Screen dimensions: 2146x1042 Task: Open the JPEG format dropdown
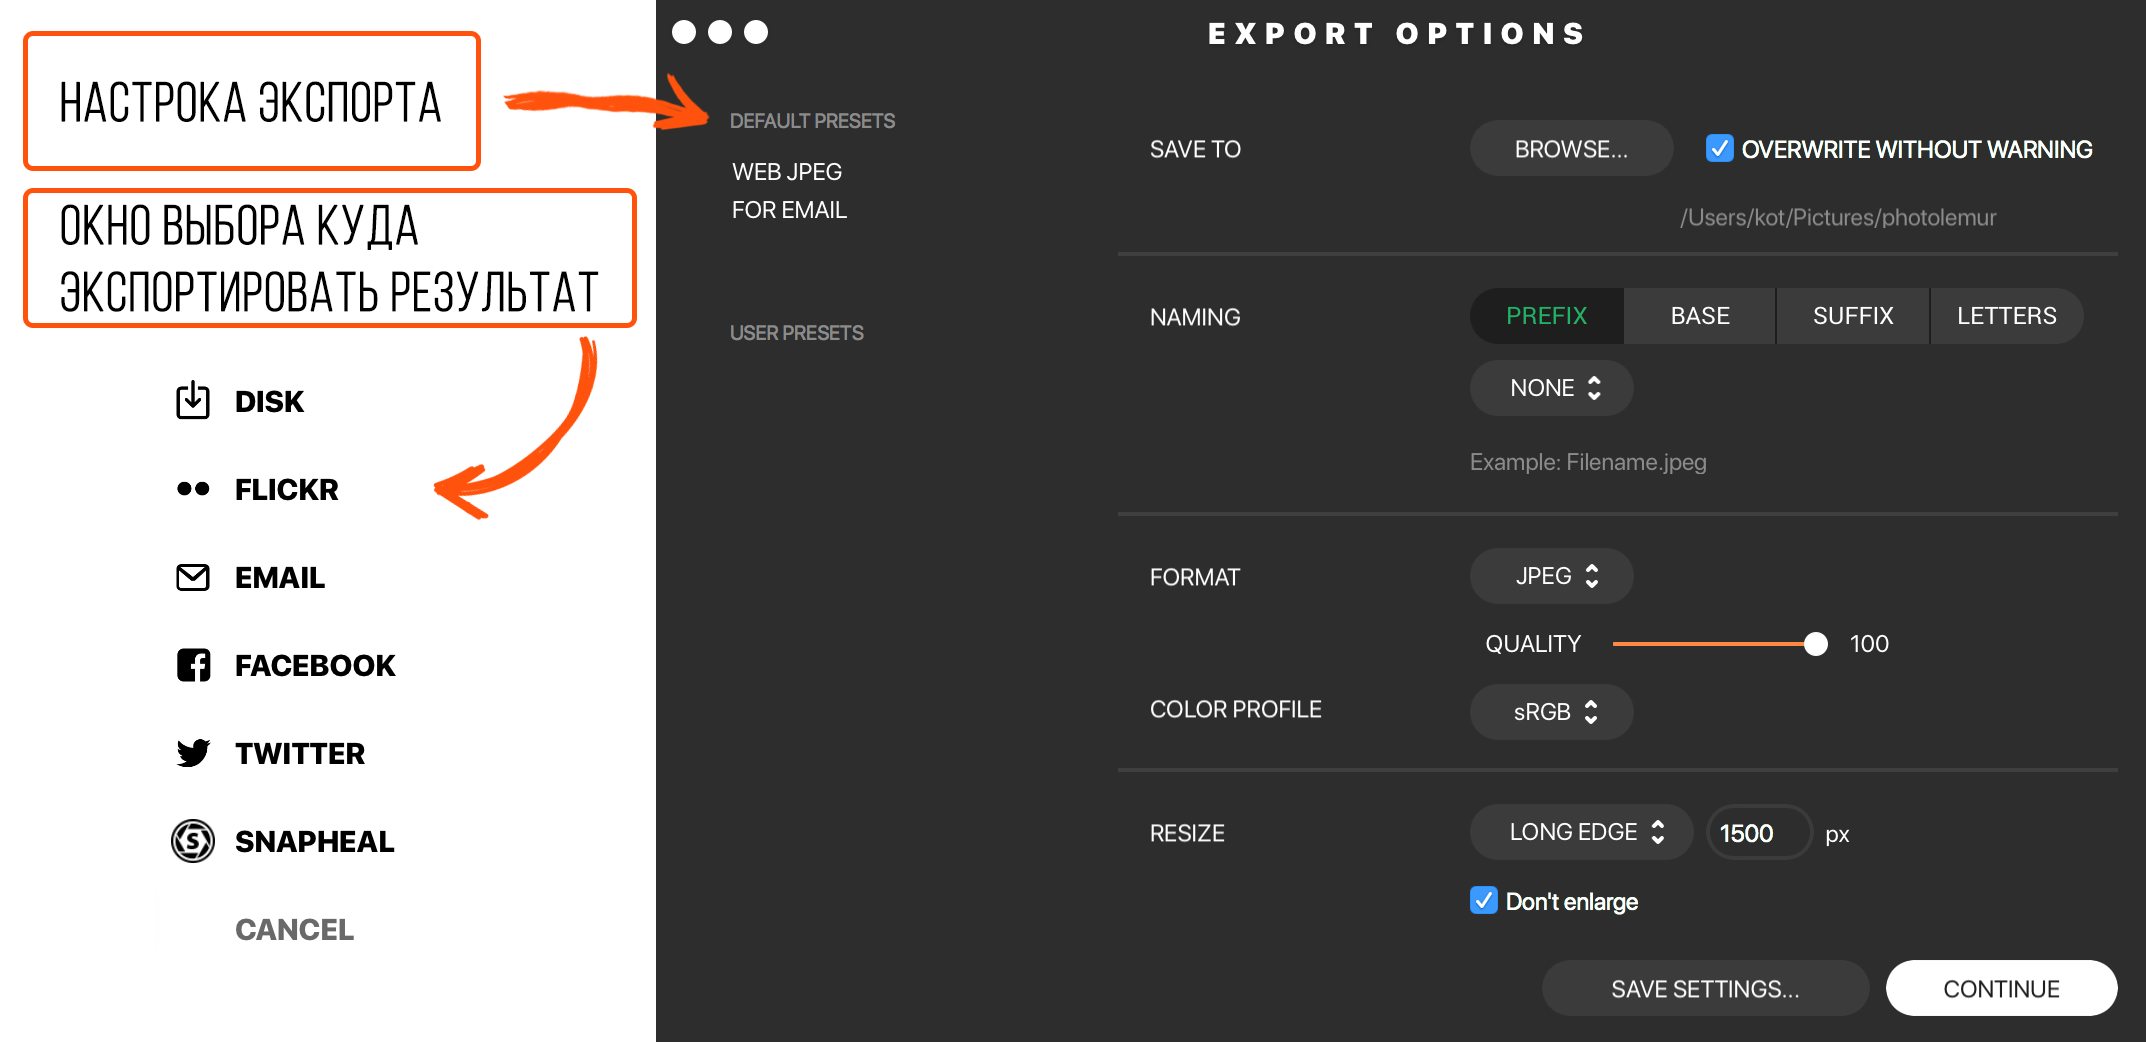pos(1551,576)
